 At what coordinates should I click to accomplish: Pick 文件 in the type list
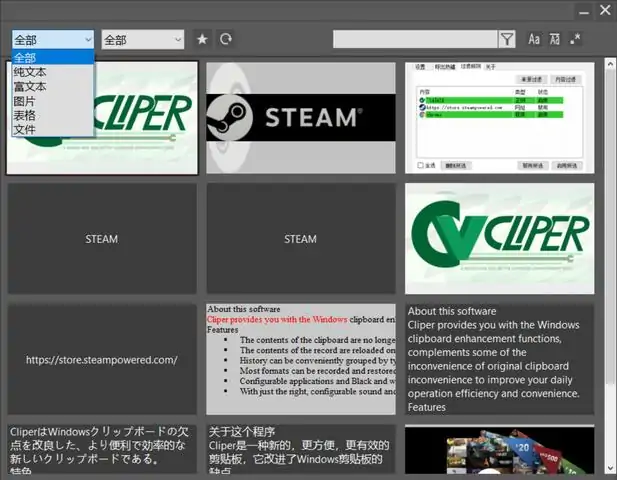coord(25,129)
